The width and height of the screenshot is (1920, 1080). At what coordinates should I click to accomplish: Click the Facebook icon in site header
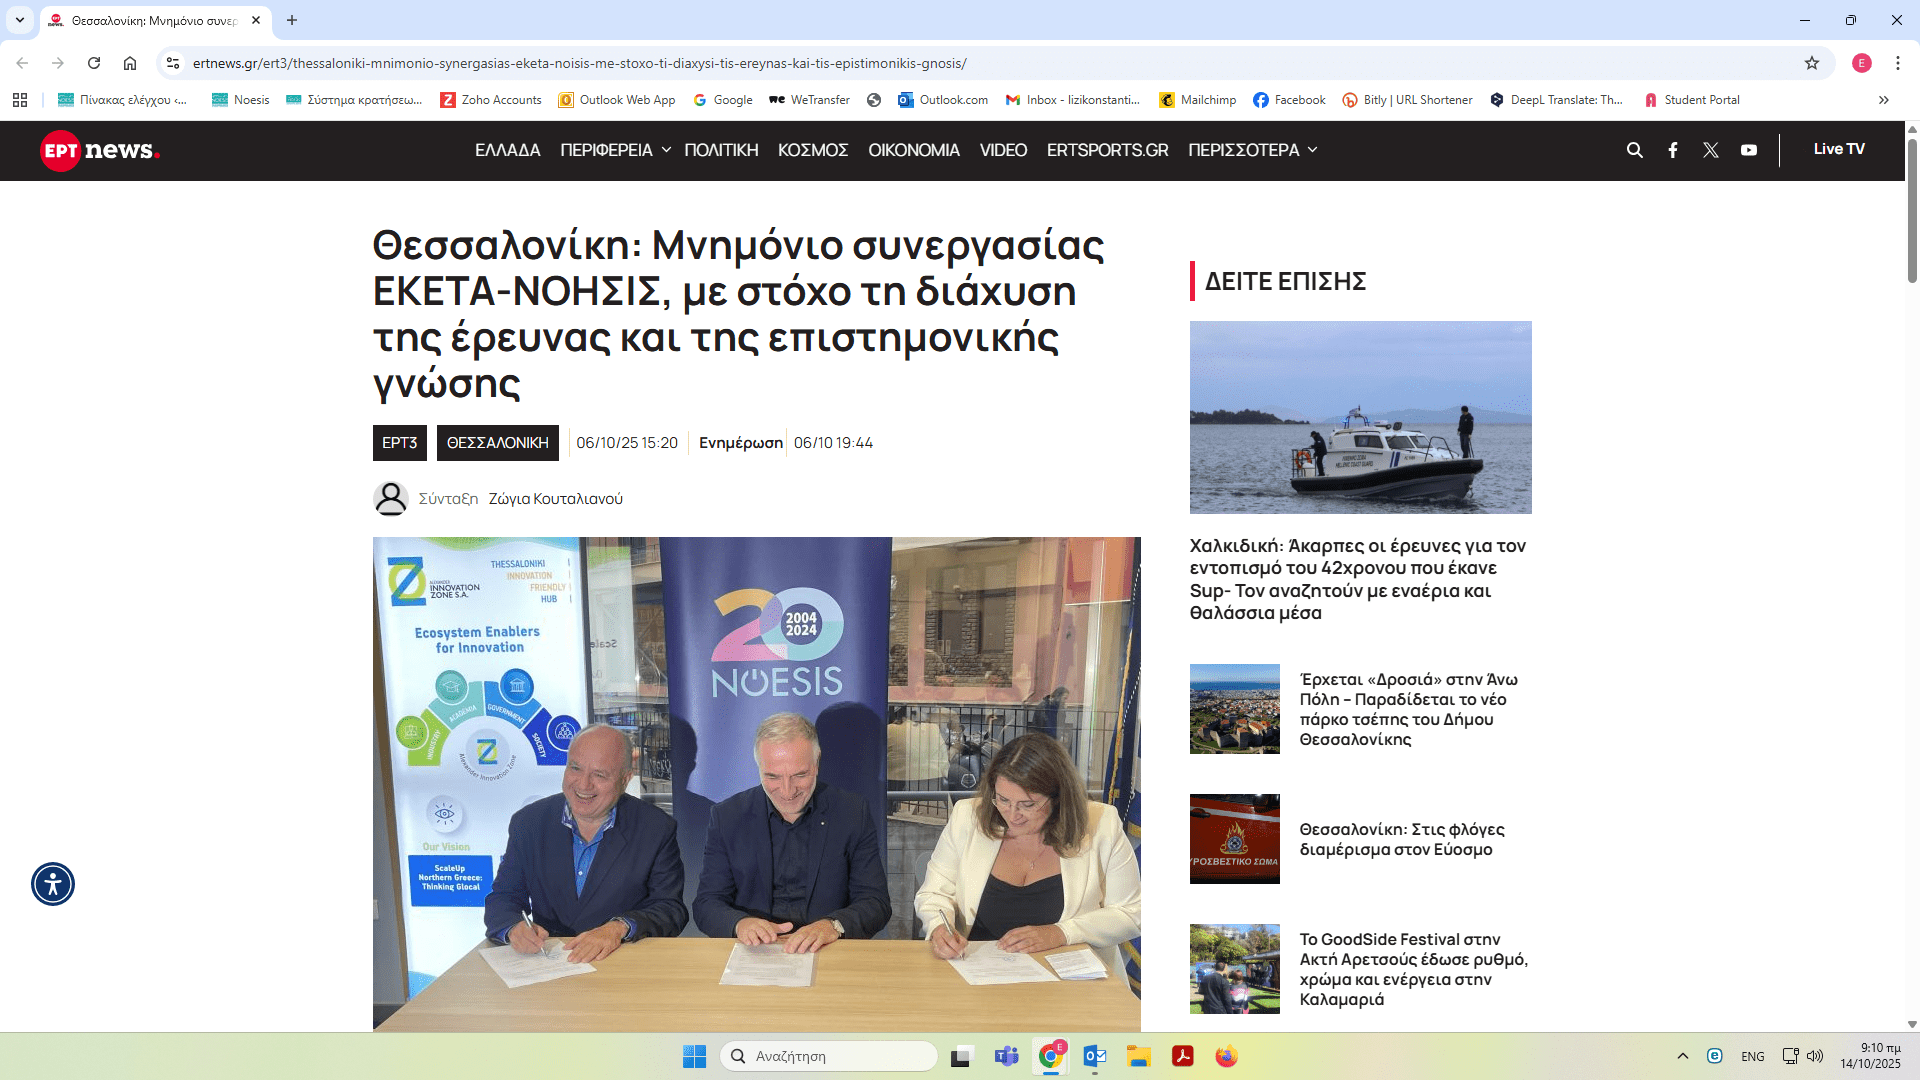1673,150
